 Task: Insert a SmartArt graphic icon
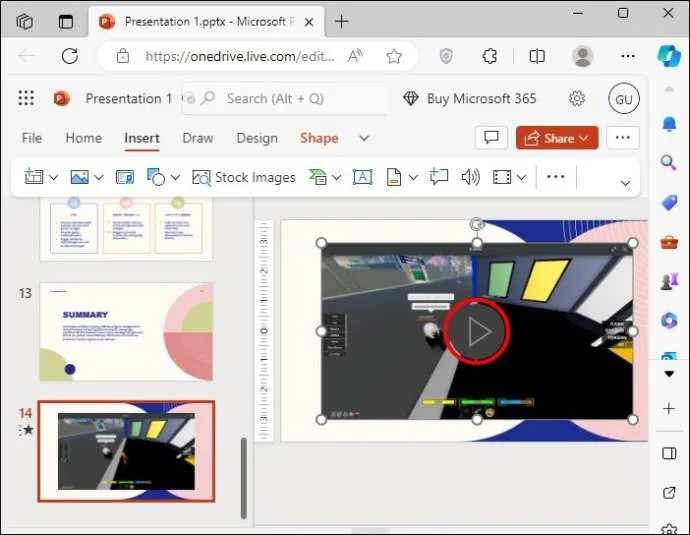tap(318, 177)
